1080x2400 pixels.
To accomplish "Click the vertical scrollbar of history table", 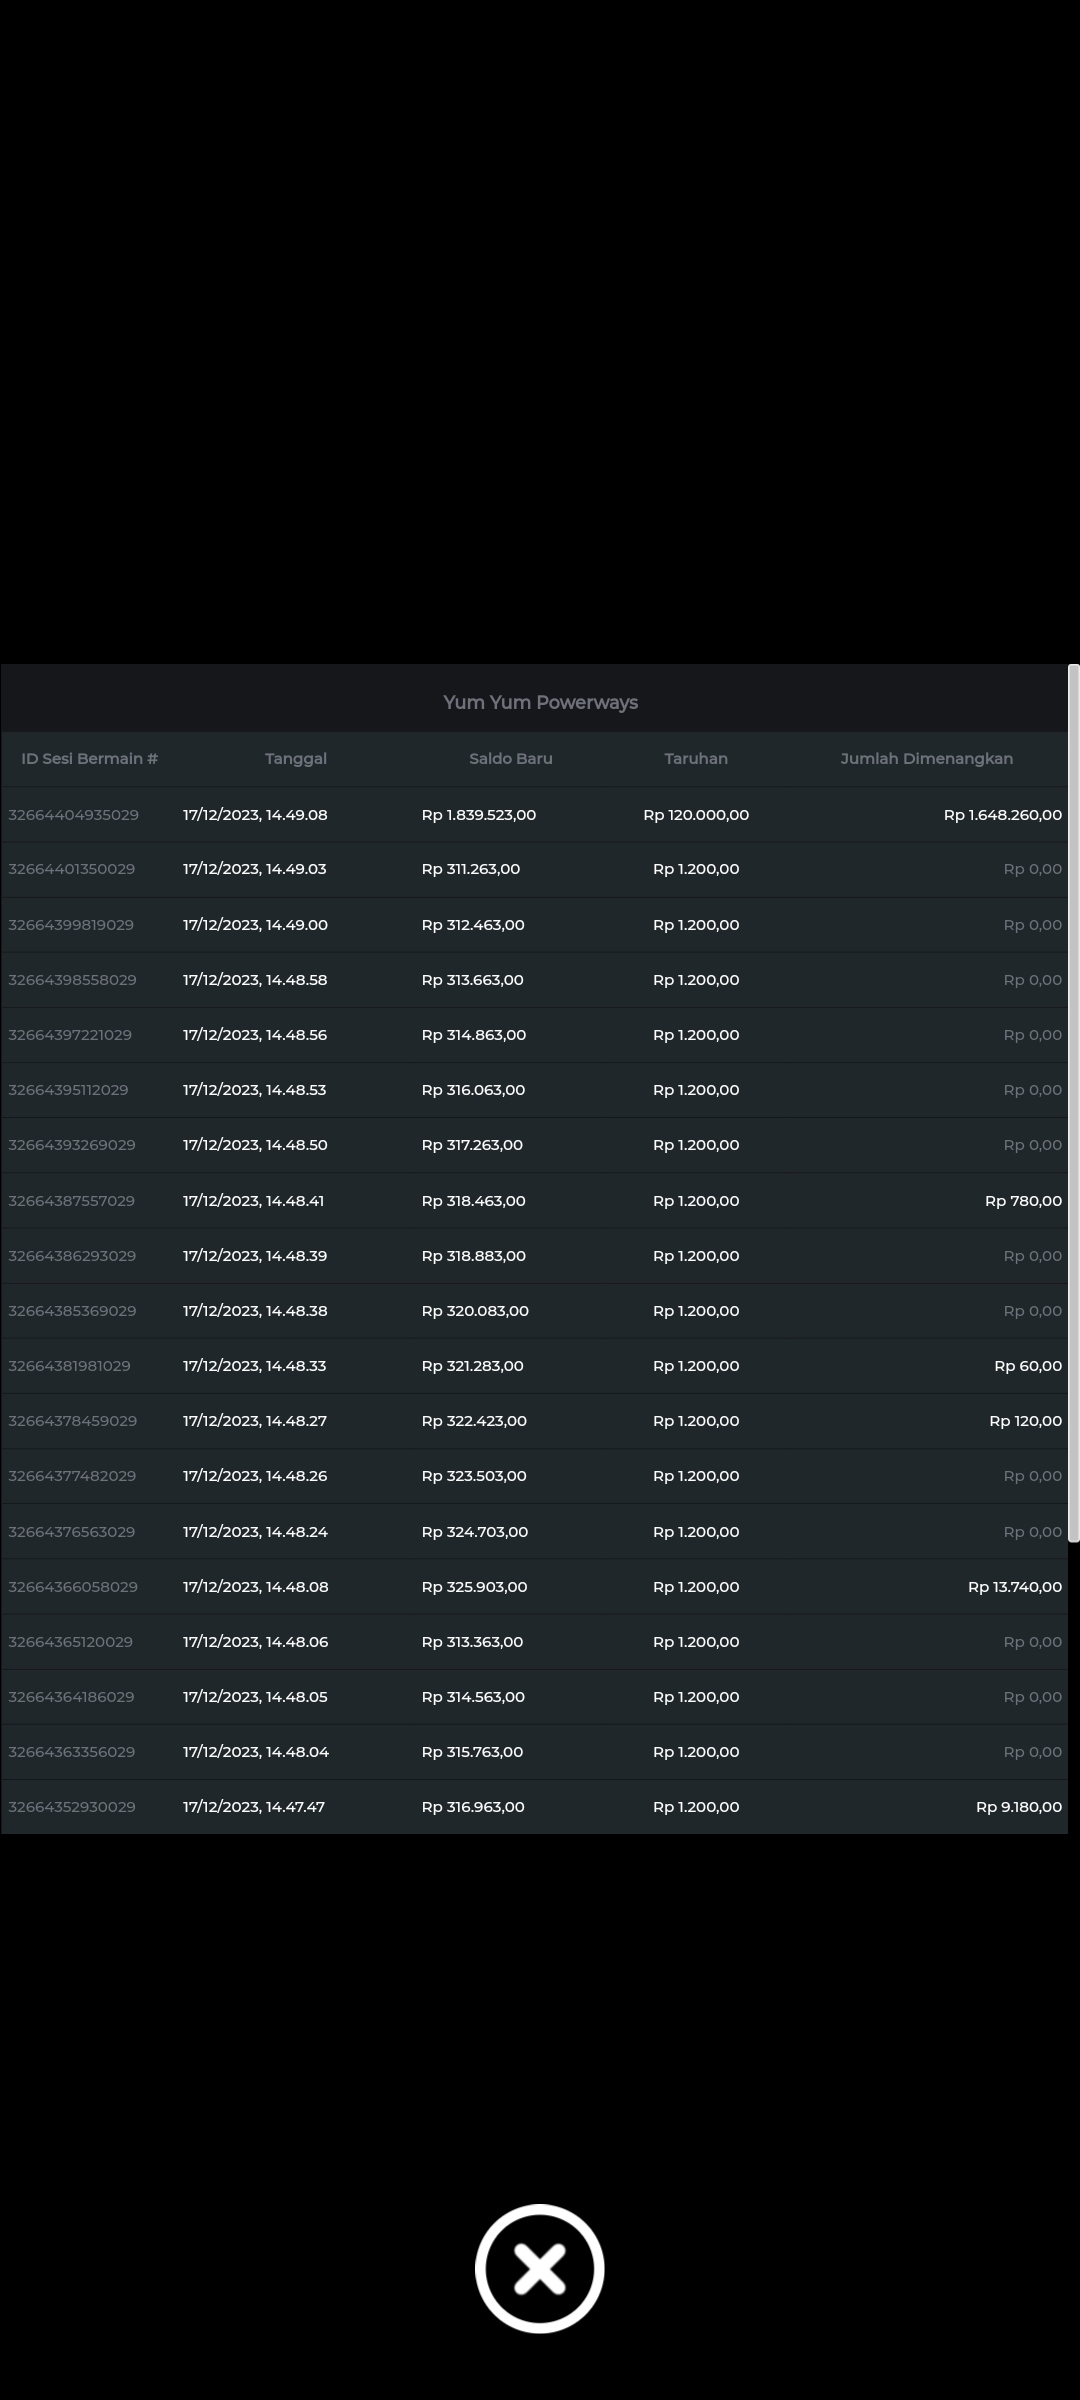I will 1073,1100.
